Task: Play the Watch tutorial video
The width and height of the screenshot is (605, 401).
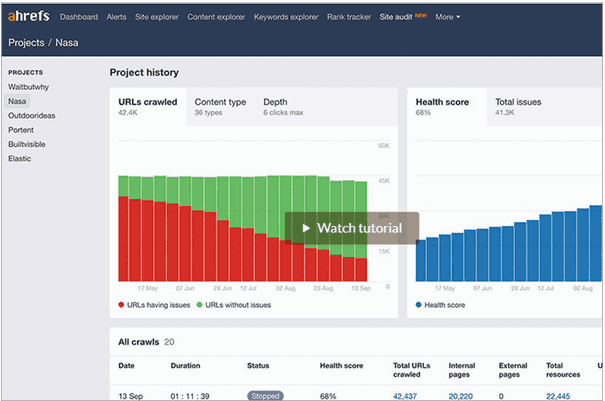Action: click(352, 228)
